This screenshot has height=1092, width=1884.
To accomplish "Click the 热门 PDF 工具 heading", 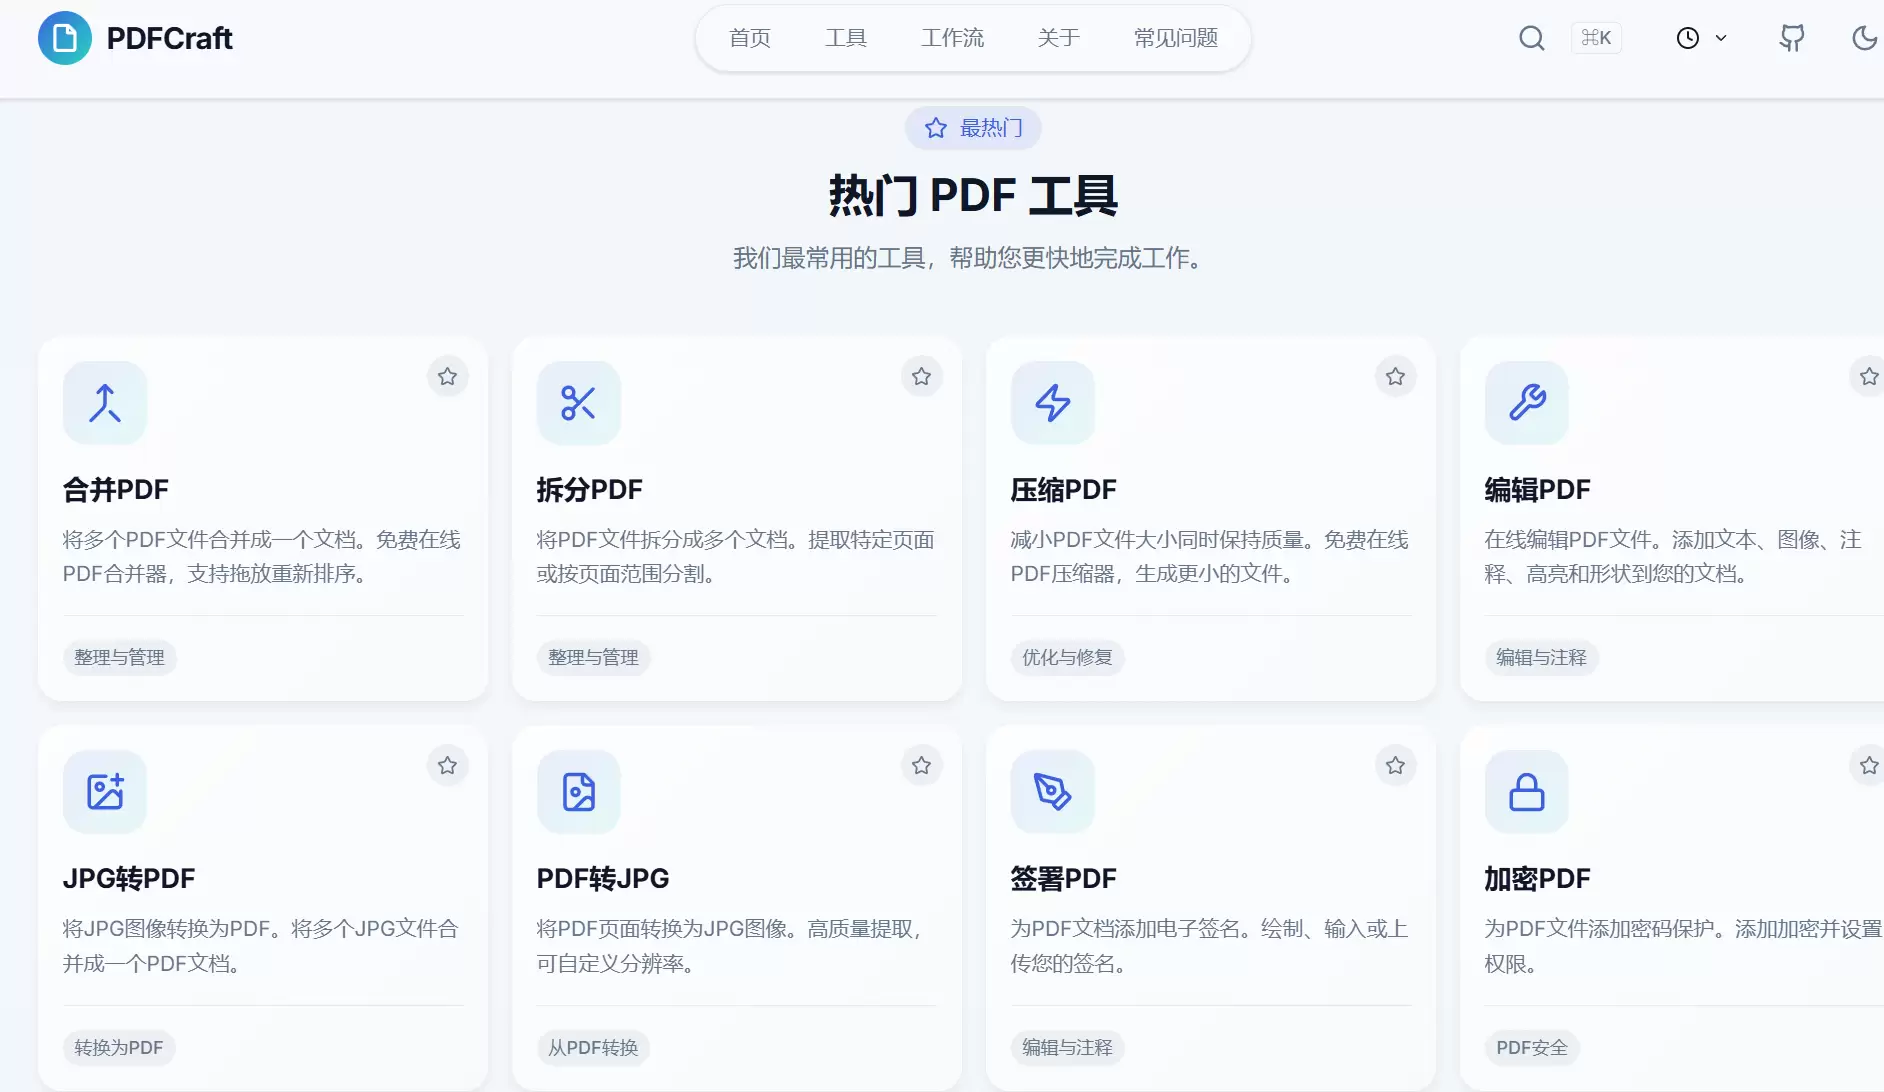I will tap(973, 196).
